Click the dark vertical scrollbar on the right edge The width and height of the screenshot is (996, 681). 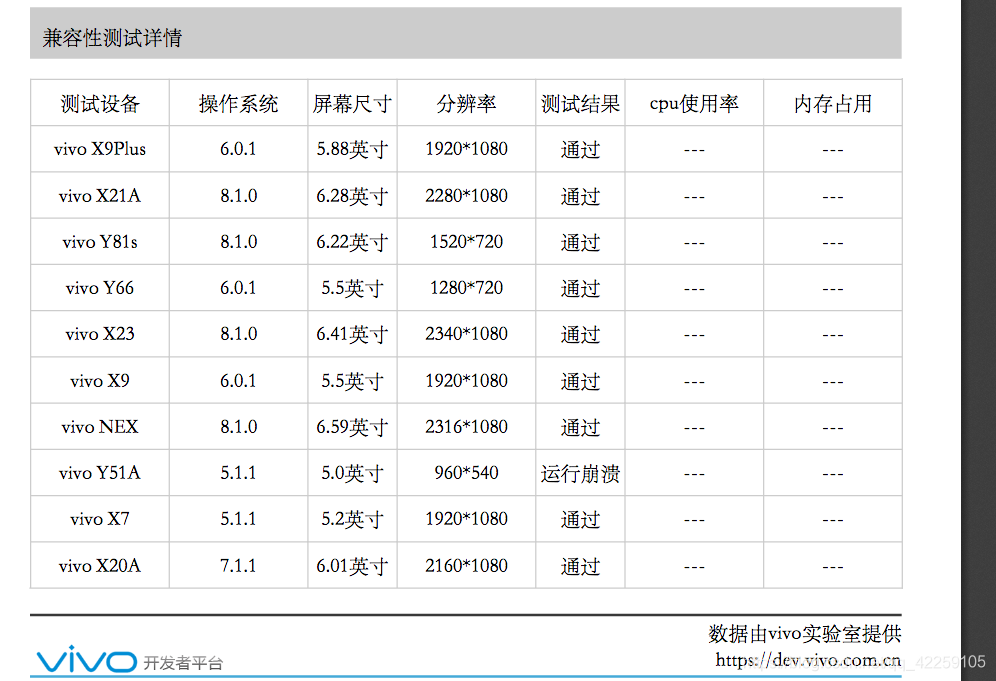click(978, 340)
